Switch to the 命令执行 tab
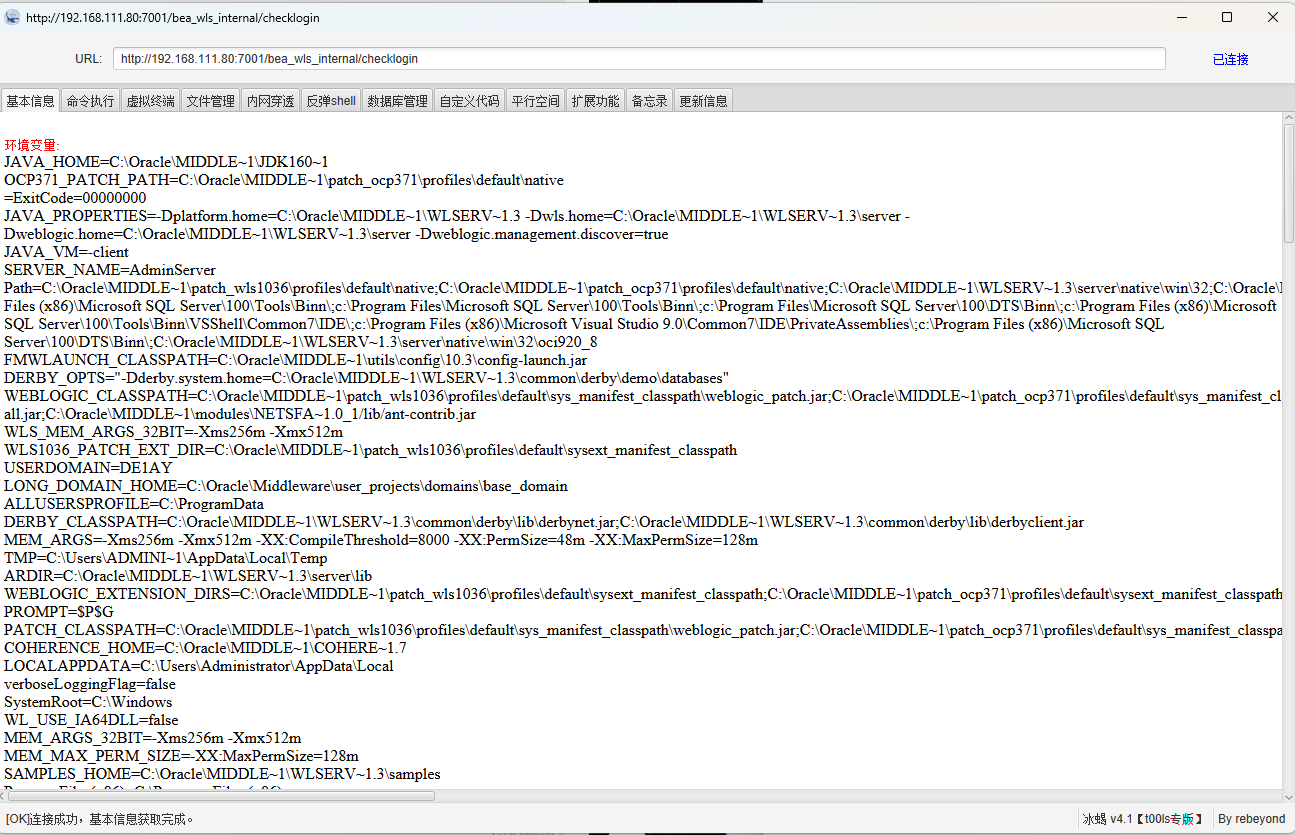Viewport: 1295px width, 835px height. point(90,101)
